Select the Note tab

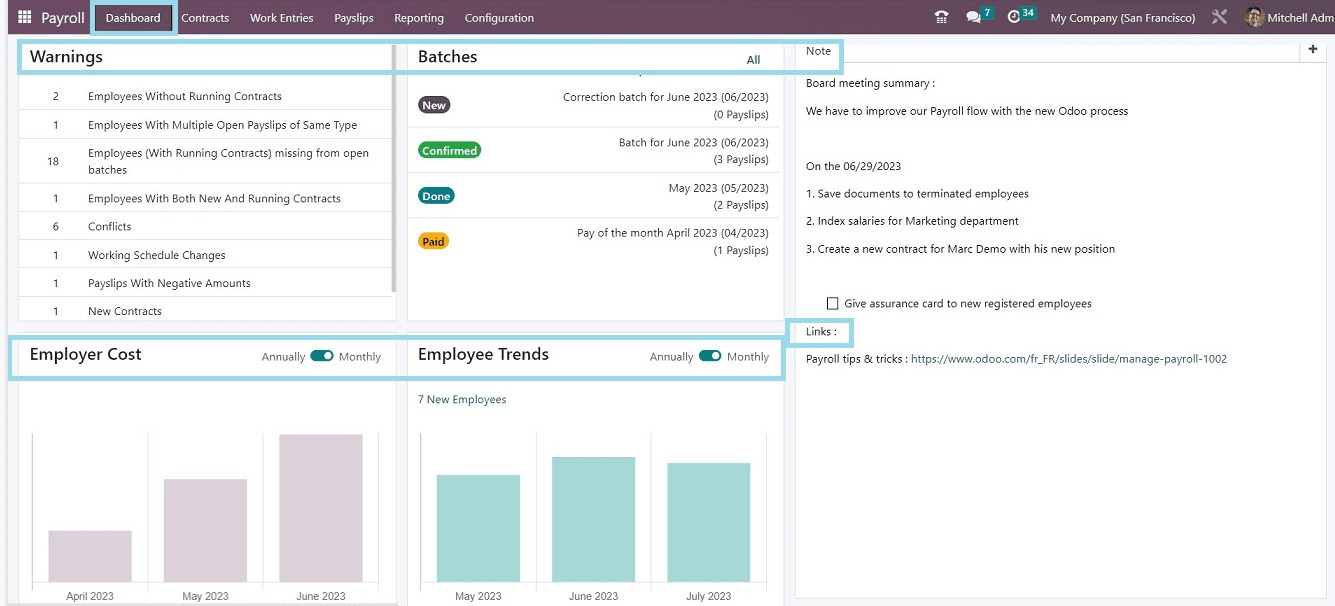pos(818,51)
